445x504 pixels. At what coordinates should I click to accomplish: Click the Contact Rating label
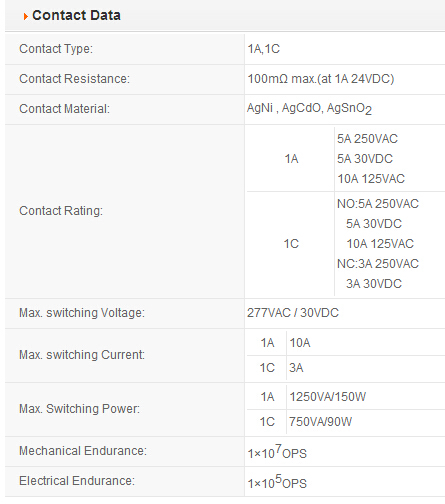pyautogui.click(x=61, y=211)
